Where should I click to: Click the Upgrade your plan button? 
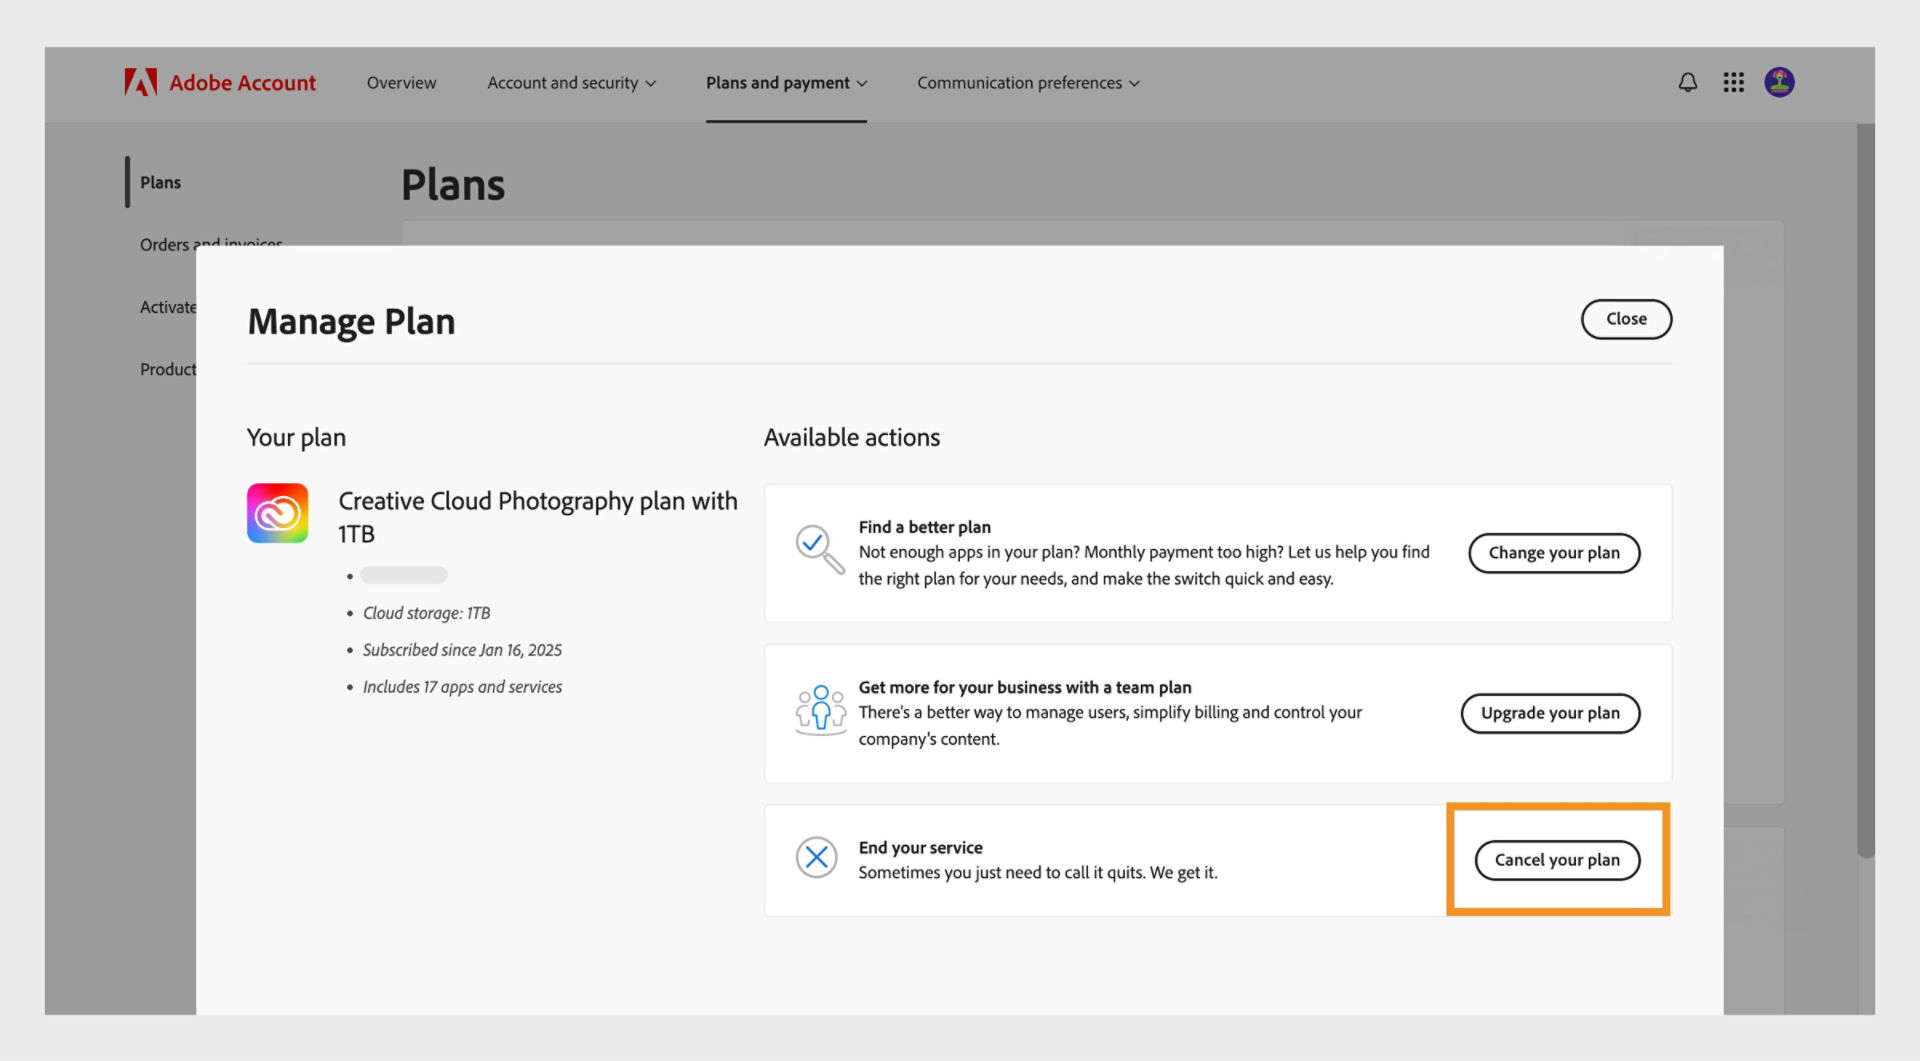tap(1550, 713)
